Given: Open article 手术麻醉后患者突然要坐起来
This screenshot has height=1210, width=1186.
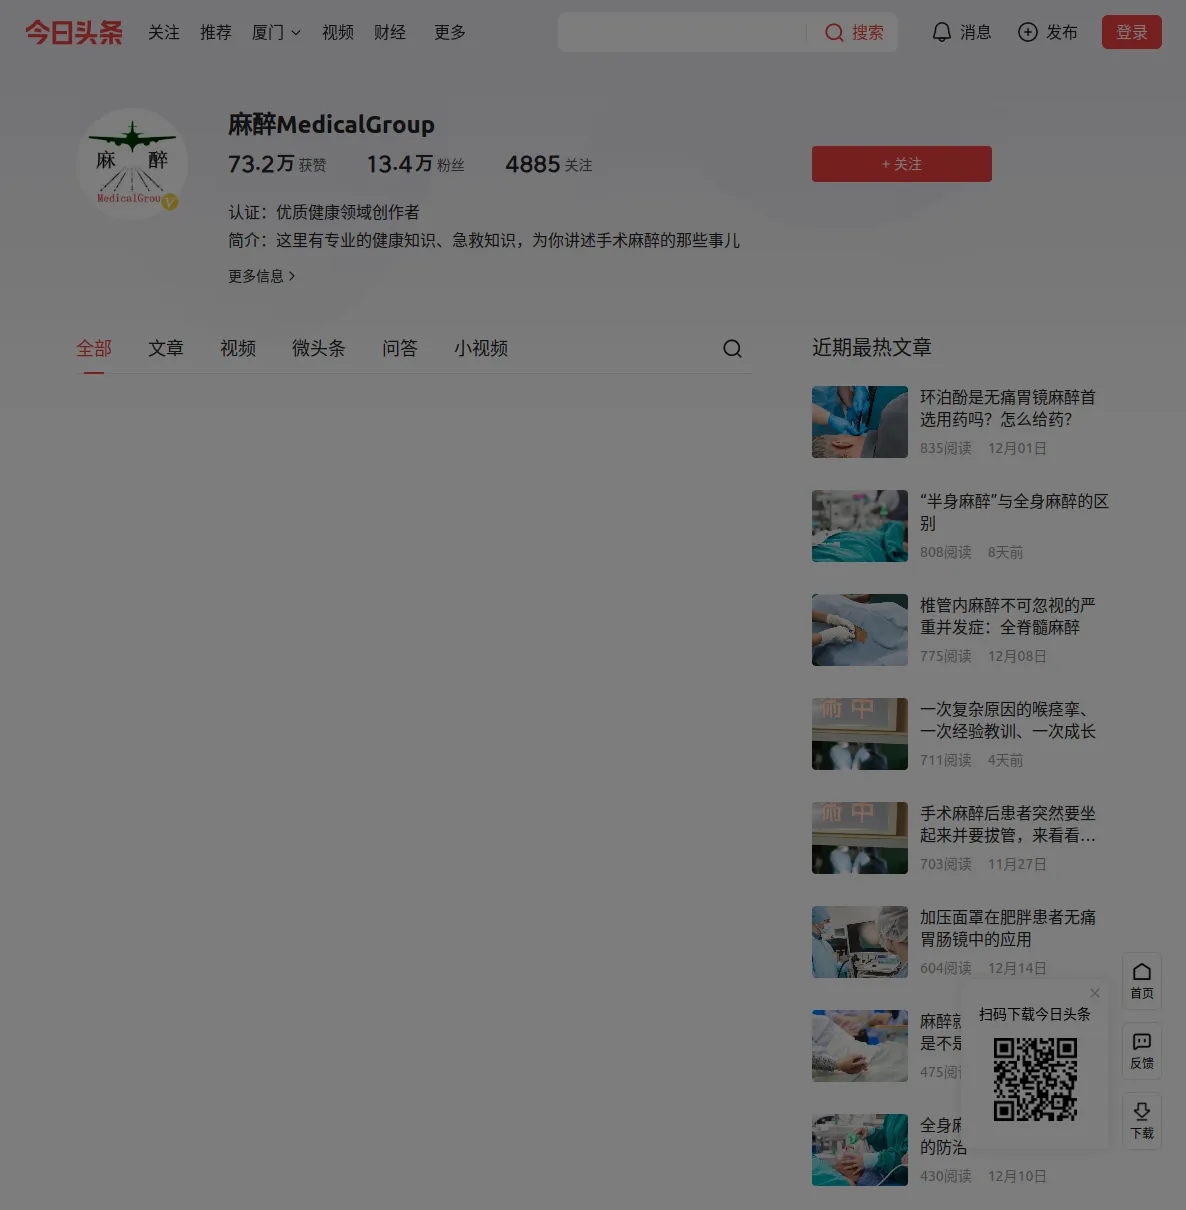Looking at the screenshot, I should (x=1008, y=824).
